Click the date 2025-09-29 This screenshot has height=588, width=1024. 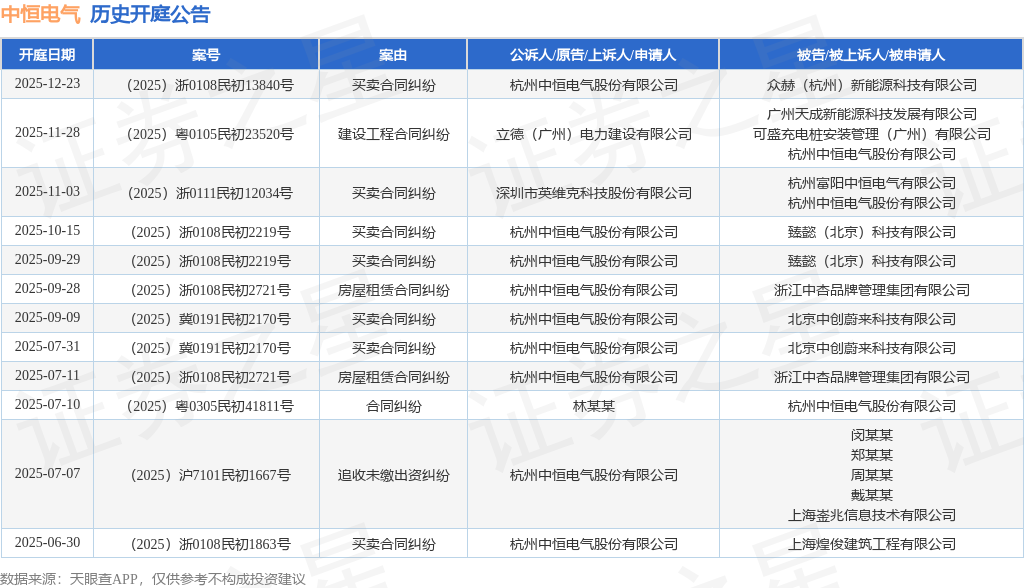(47, 259)
